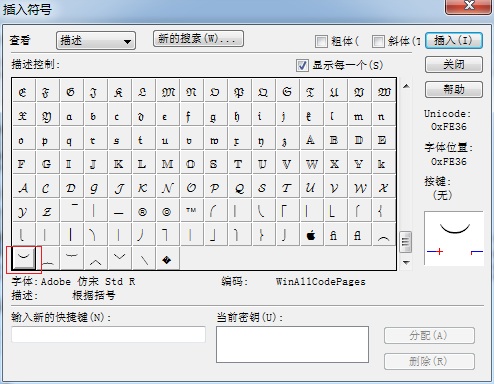Click the 新的搜索(W)... button
The height and width of the screenshot is (384, 495).
pos(198,39)
